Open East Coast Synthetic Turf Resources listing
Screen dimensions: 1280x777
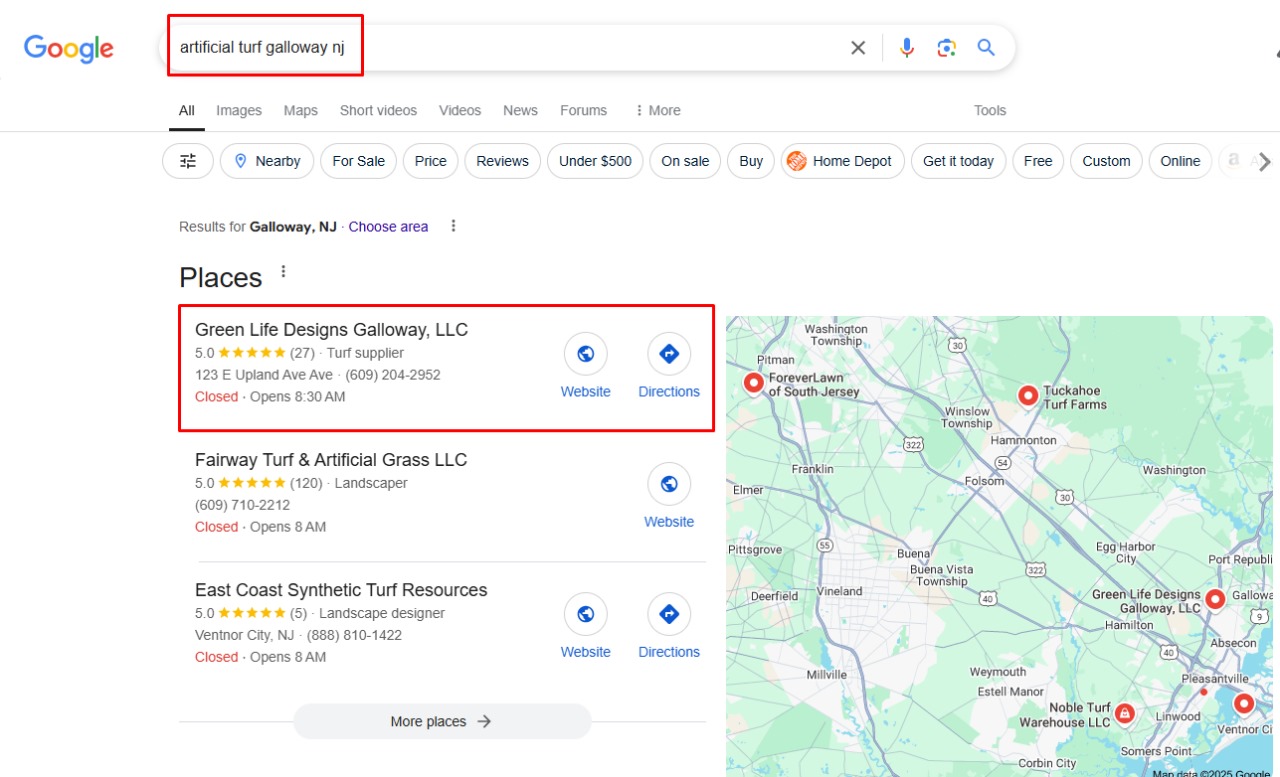pos(341,590)
